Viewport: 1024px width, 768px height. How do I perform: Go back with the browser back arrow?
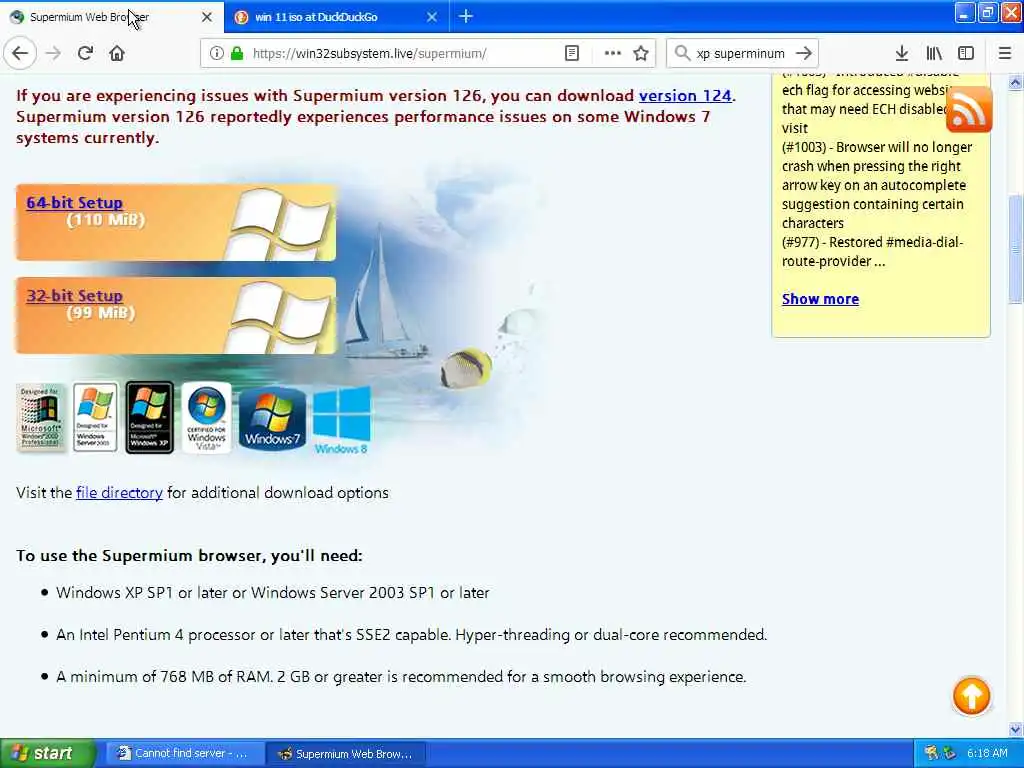pyautogui.click(x=20, y=54)
